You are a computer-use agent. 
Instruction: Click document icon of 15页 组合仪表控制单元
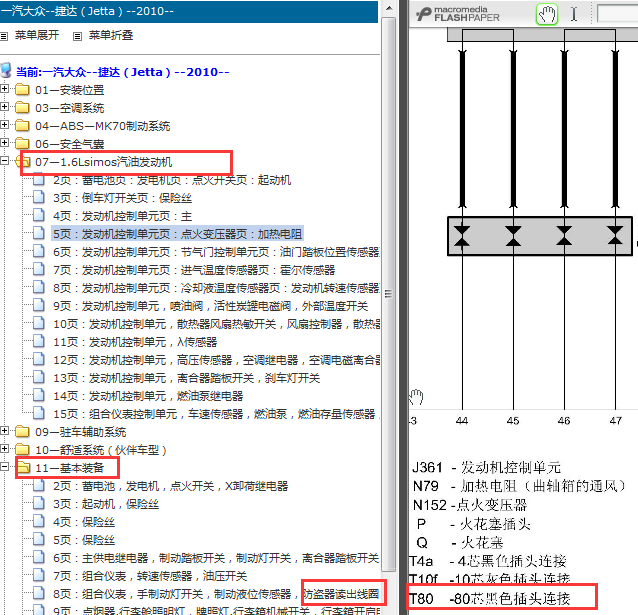point(39,412)
